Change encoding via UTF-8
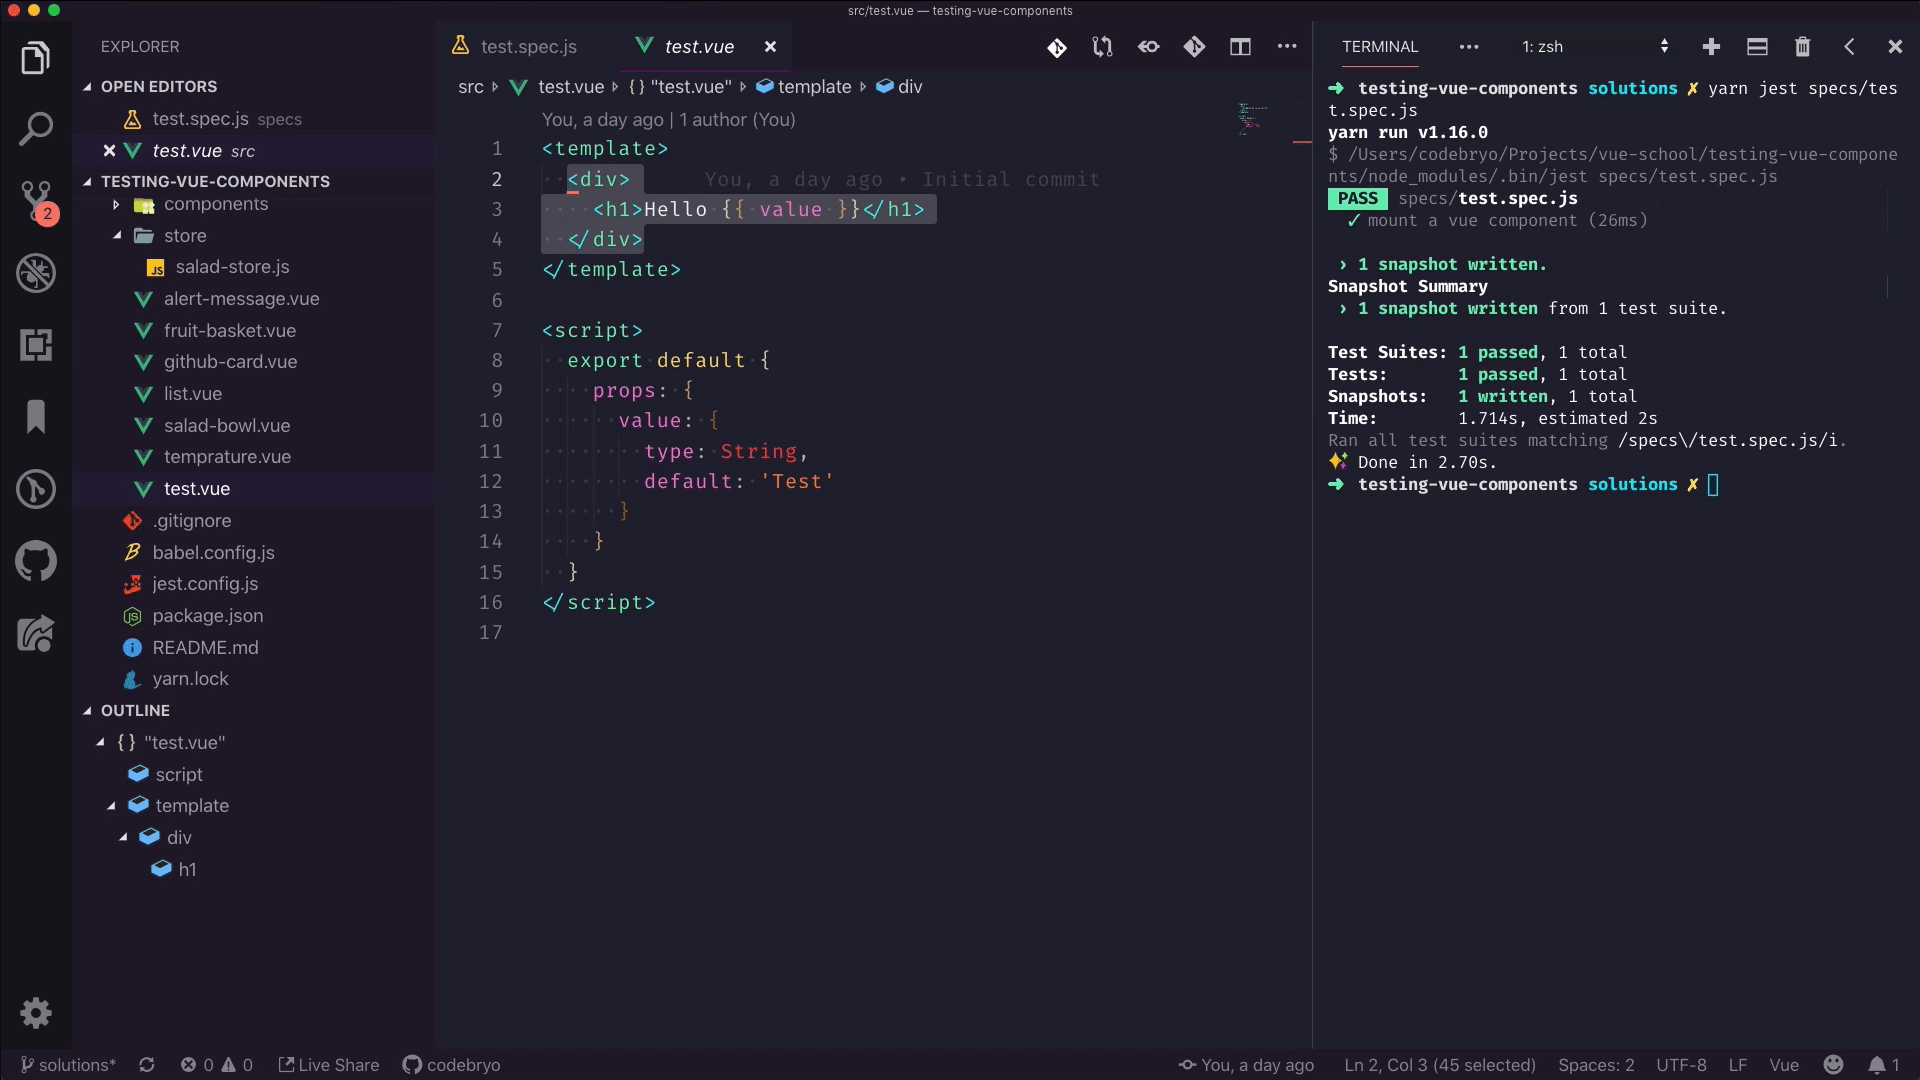This screenshot has width=1920, height=1080. pyautogui.click(x=1681, y=1065)
